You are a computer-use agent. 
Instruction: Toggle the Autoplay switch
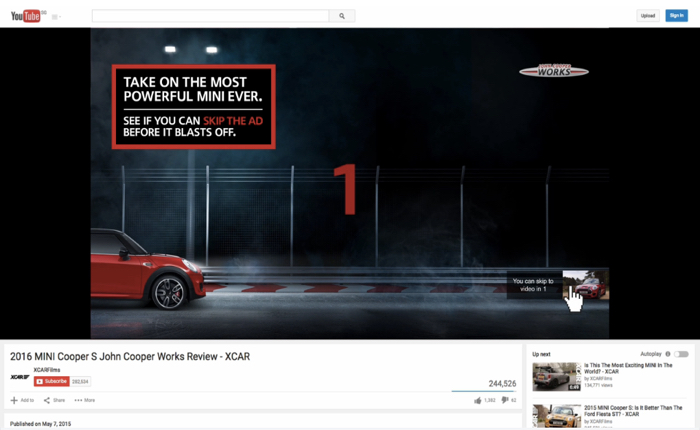pos(681,354)
